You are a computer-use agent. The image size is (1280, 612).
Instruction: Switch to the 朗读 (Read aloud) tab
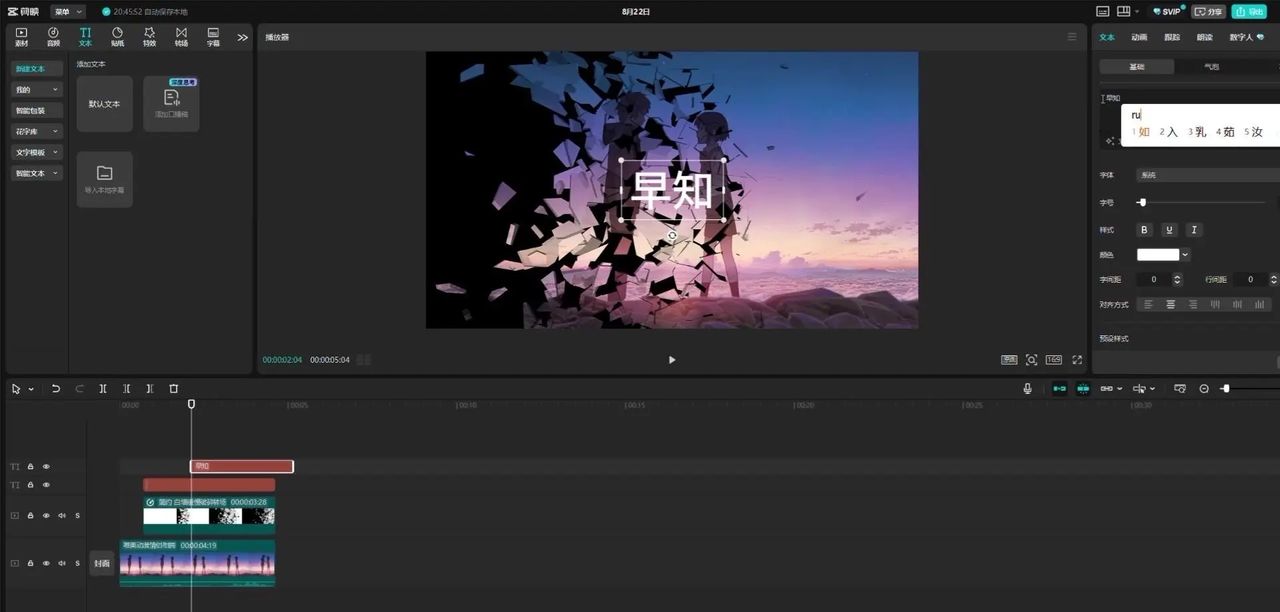1204,37
